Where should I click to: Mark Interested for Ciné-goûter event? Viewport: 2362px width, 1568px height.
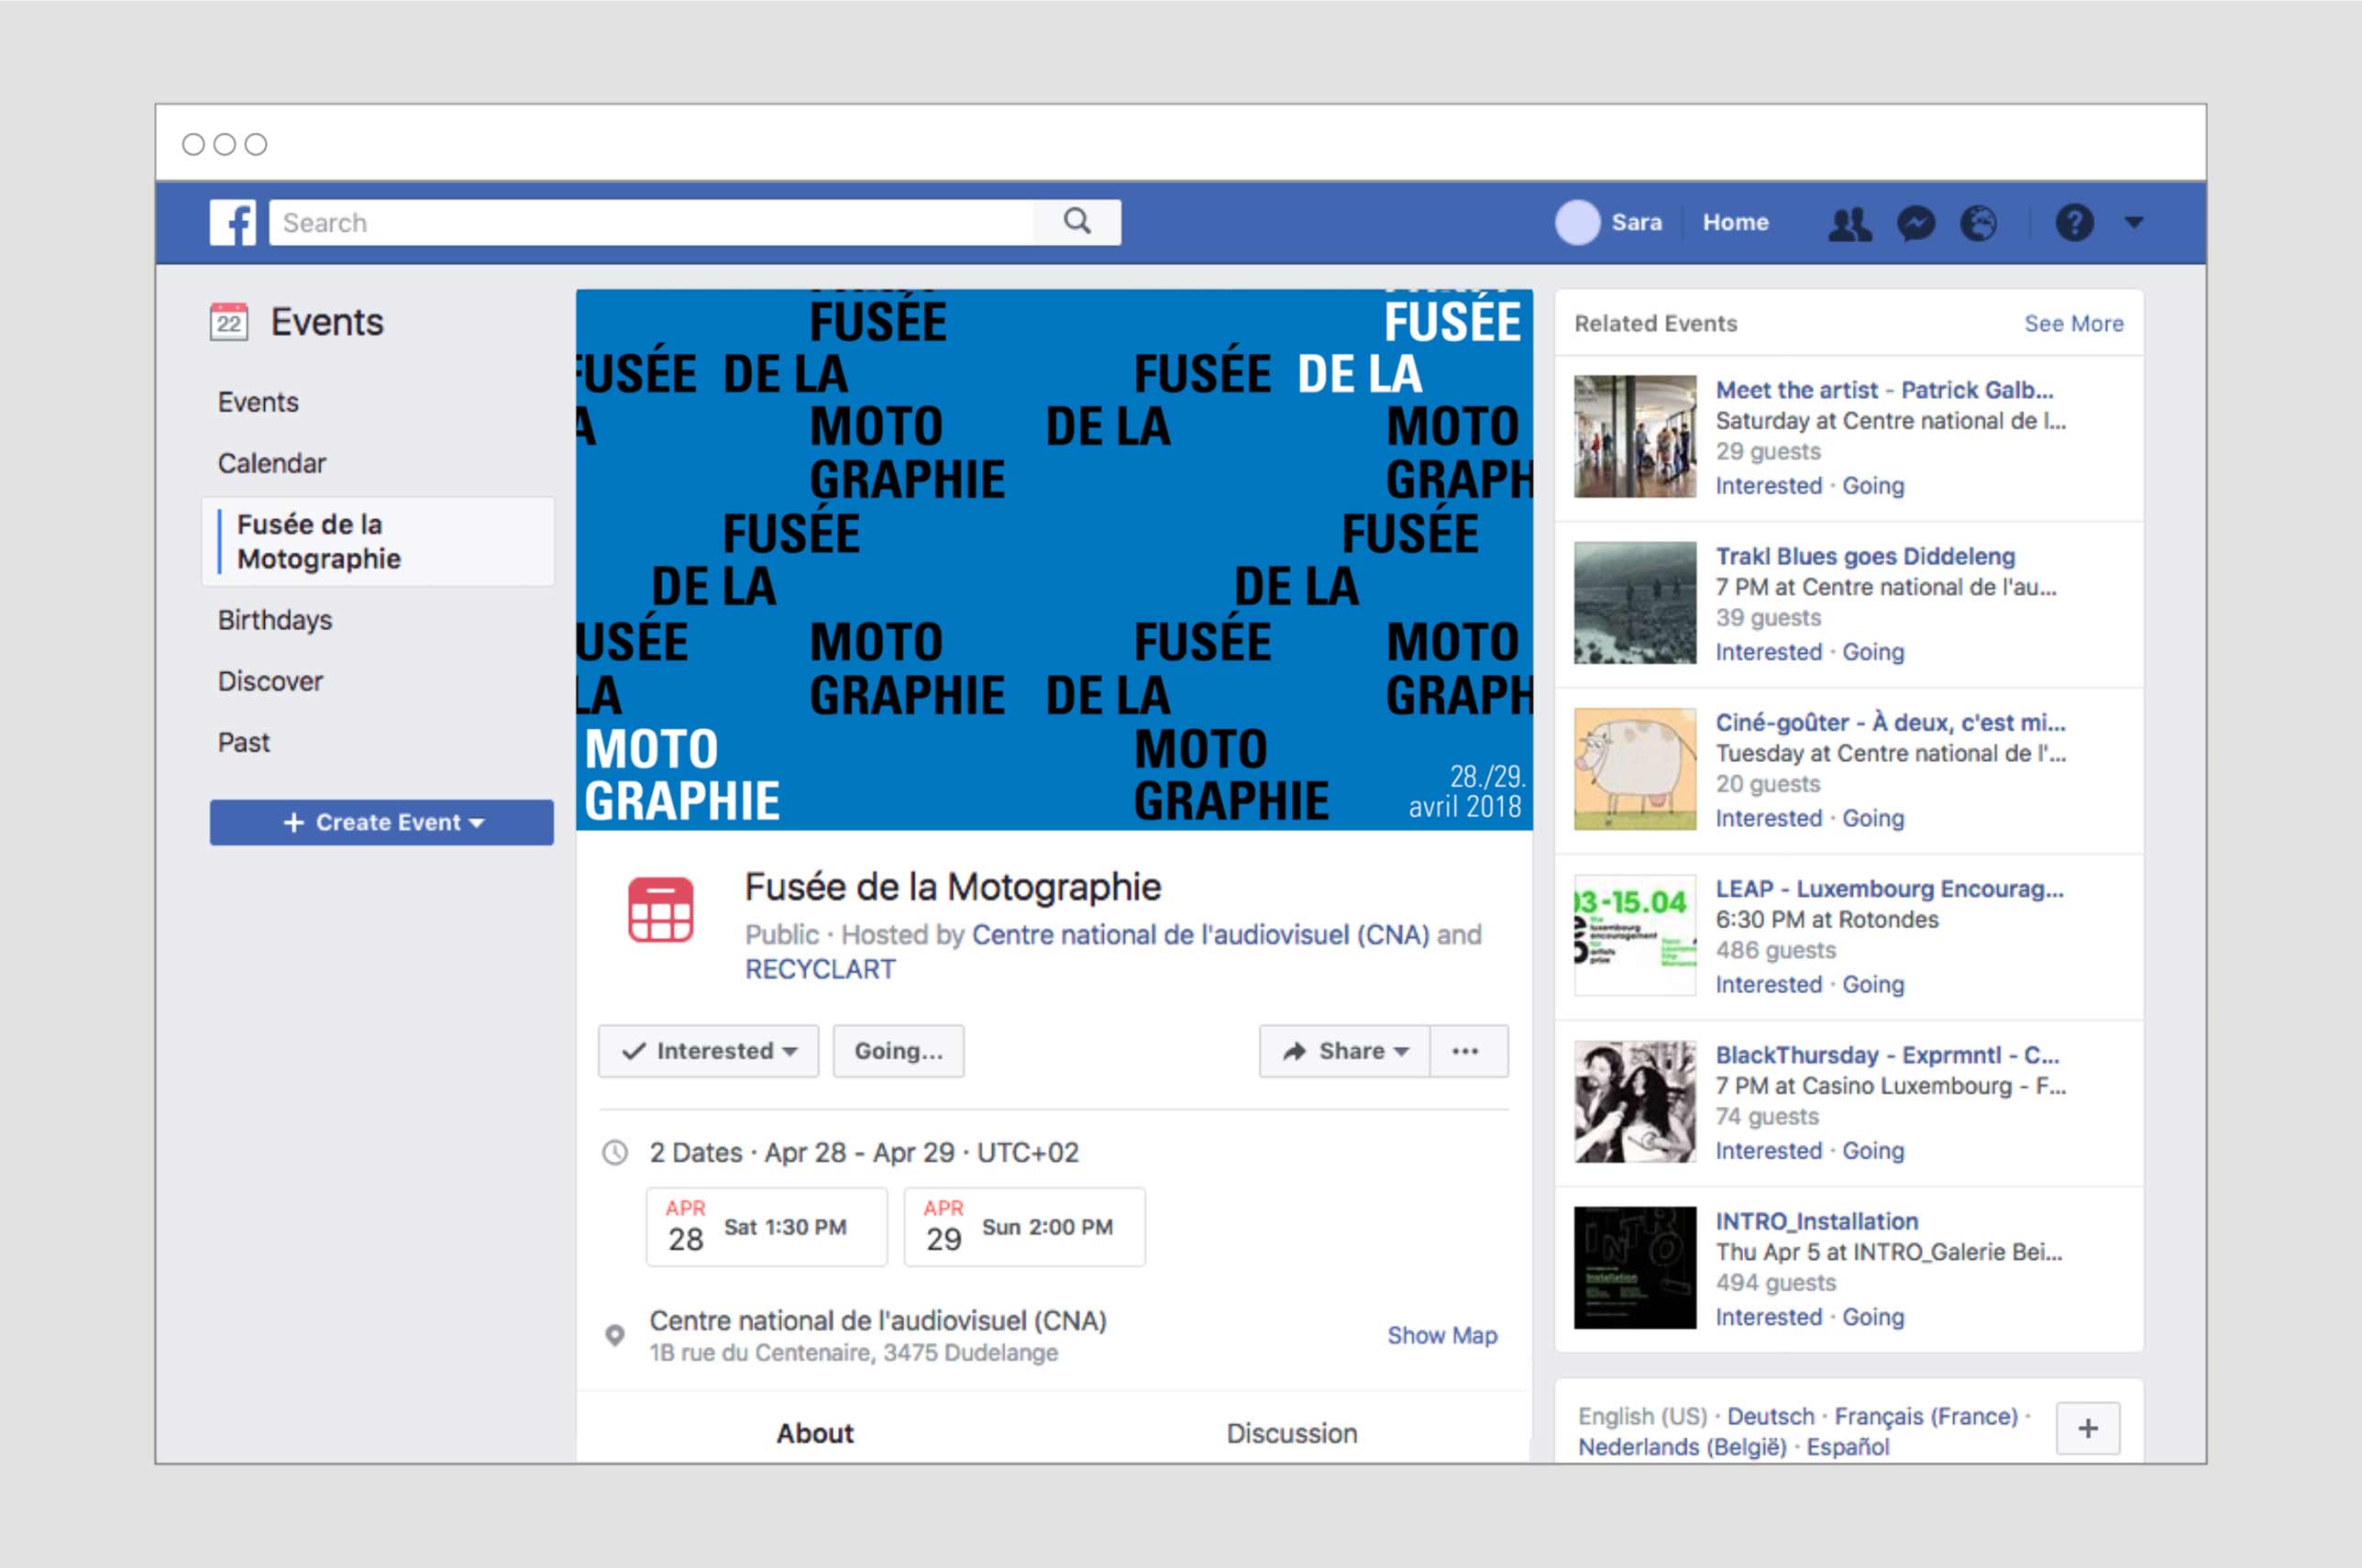[x=1768, y=818]
